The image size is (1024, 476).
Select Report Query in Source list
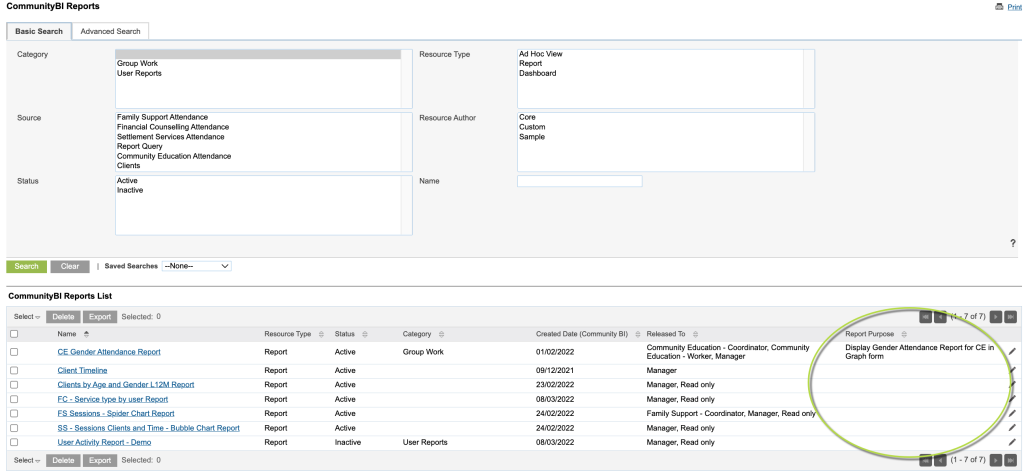(x=258, y=146)
